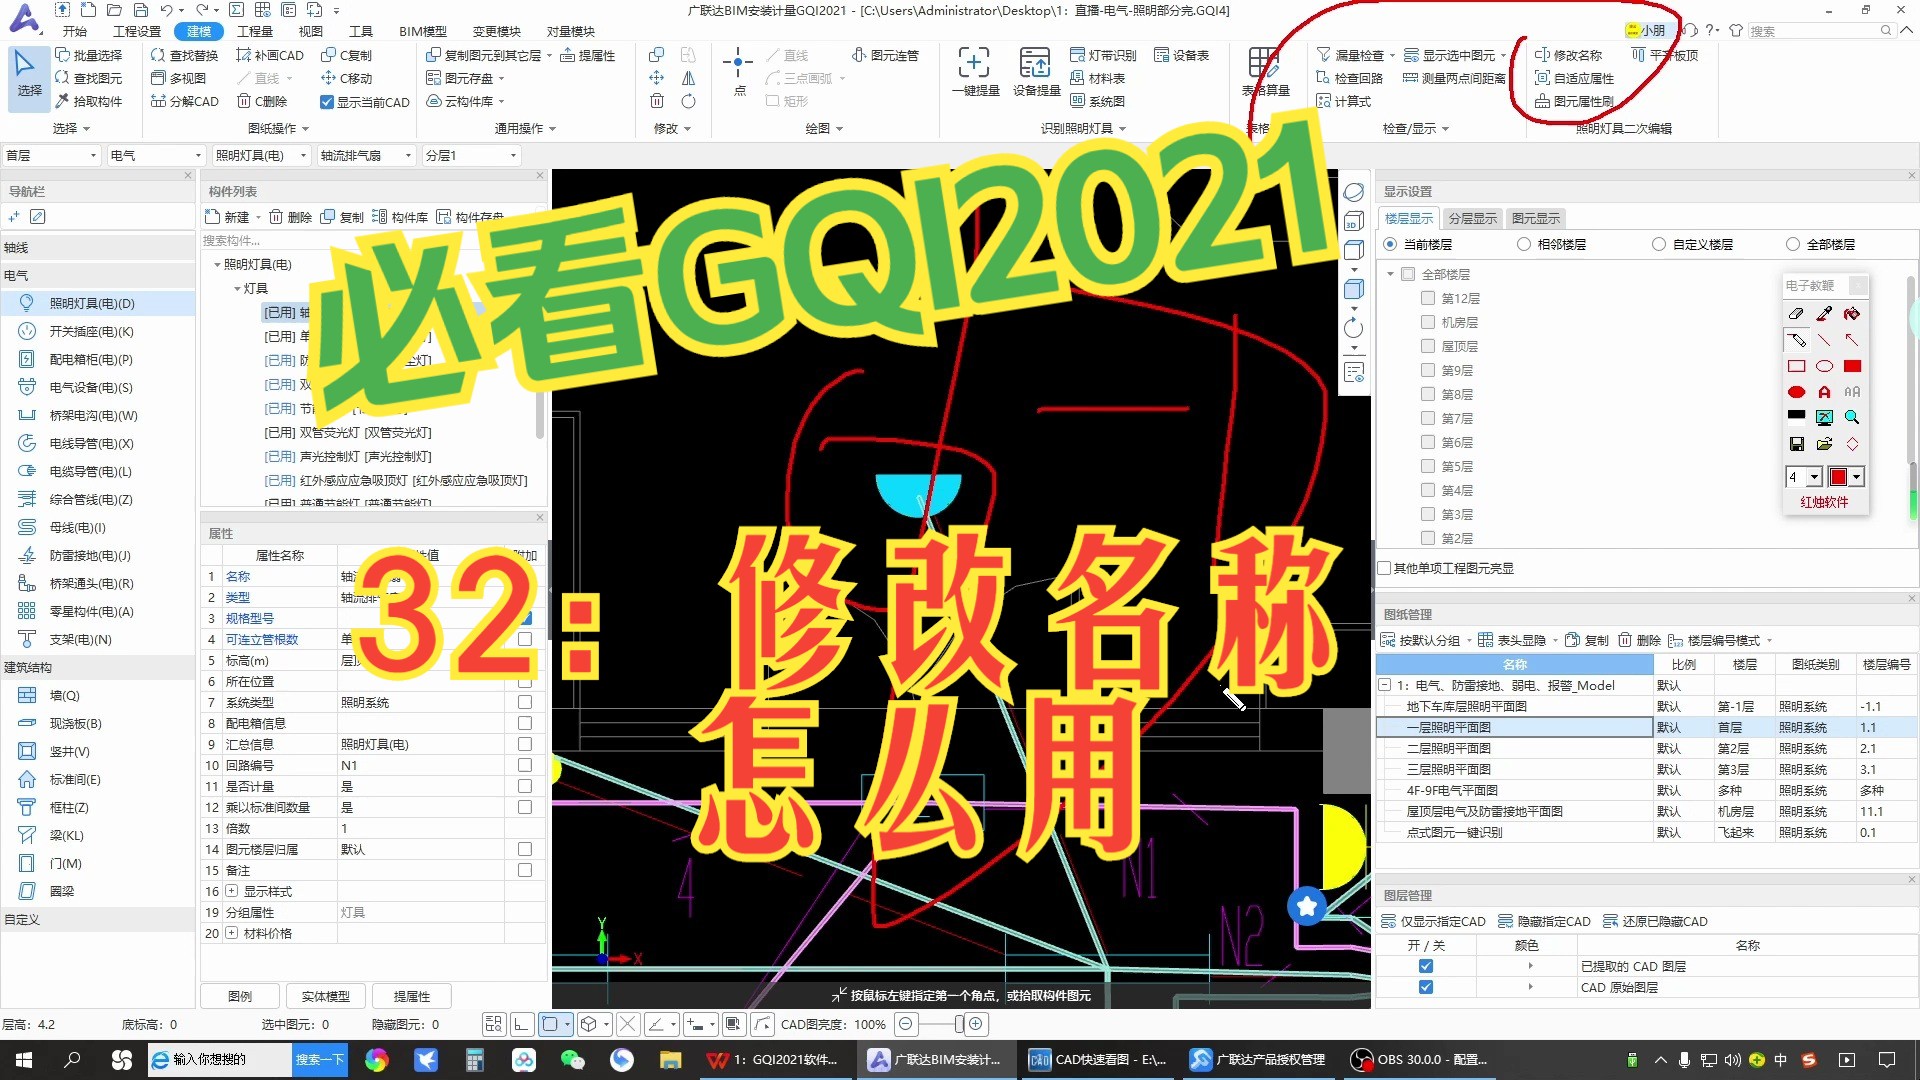Open the 云构件库 panel

(x=465, y=101)
